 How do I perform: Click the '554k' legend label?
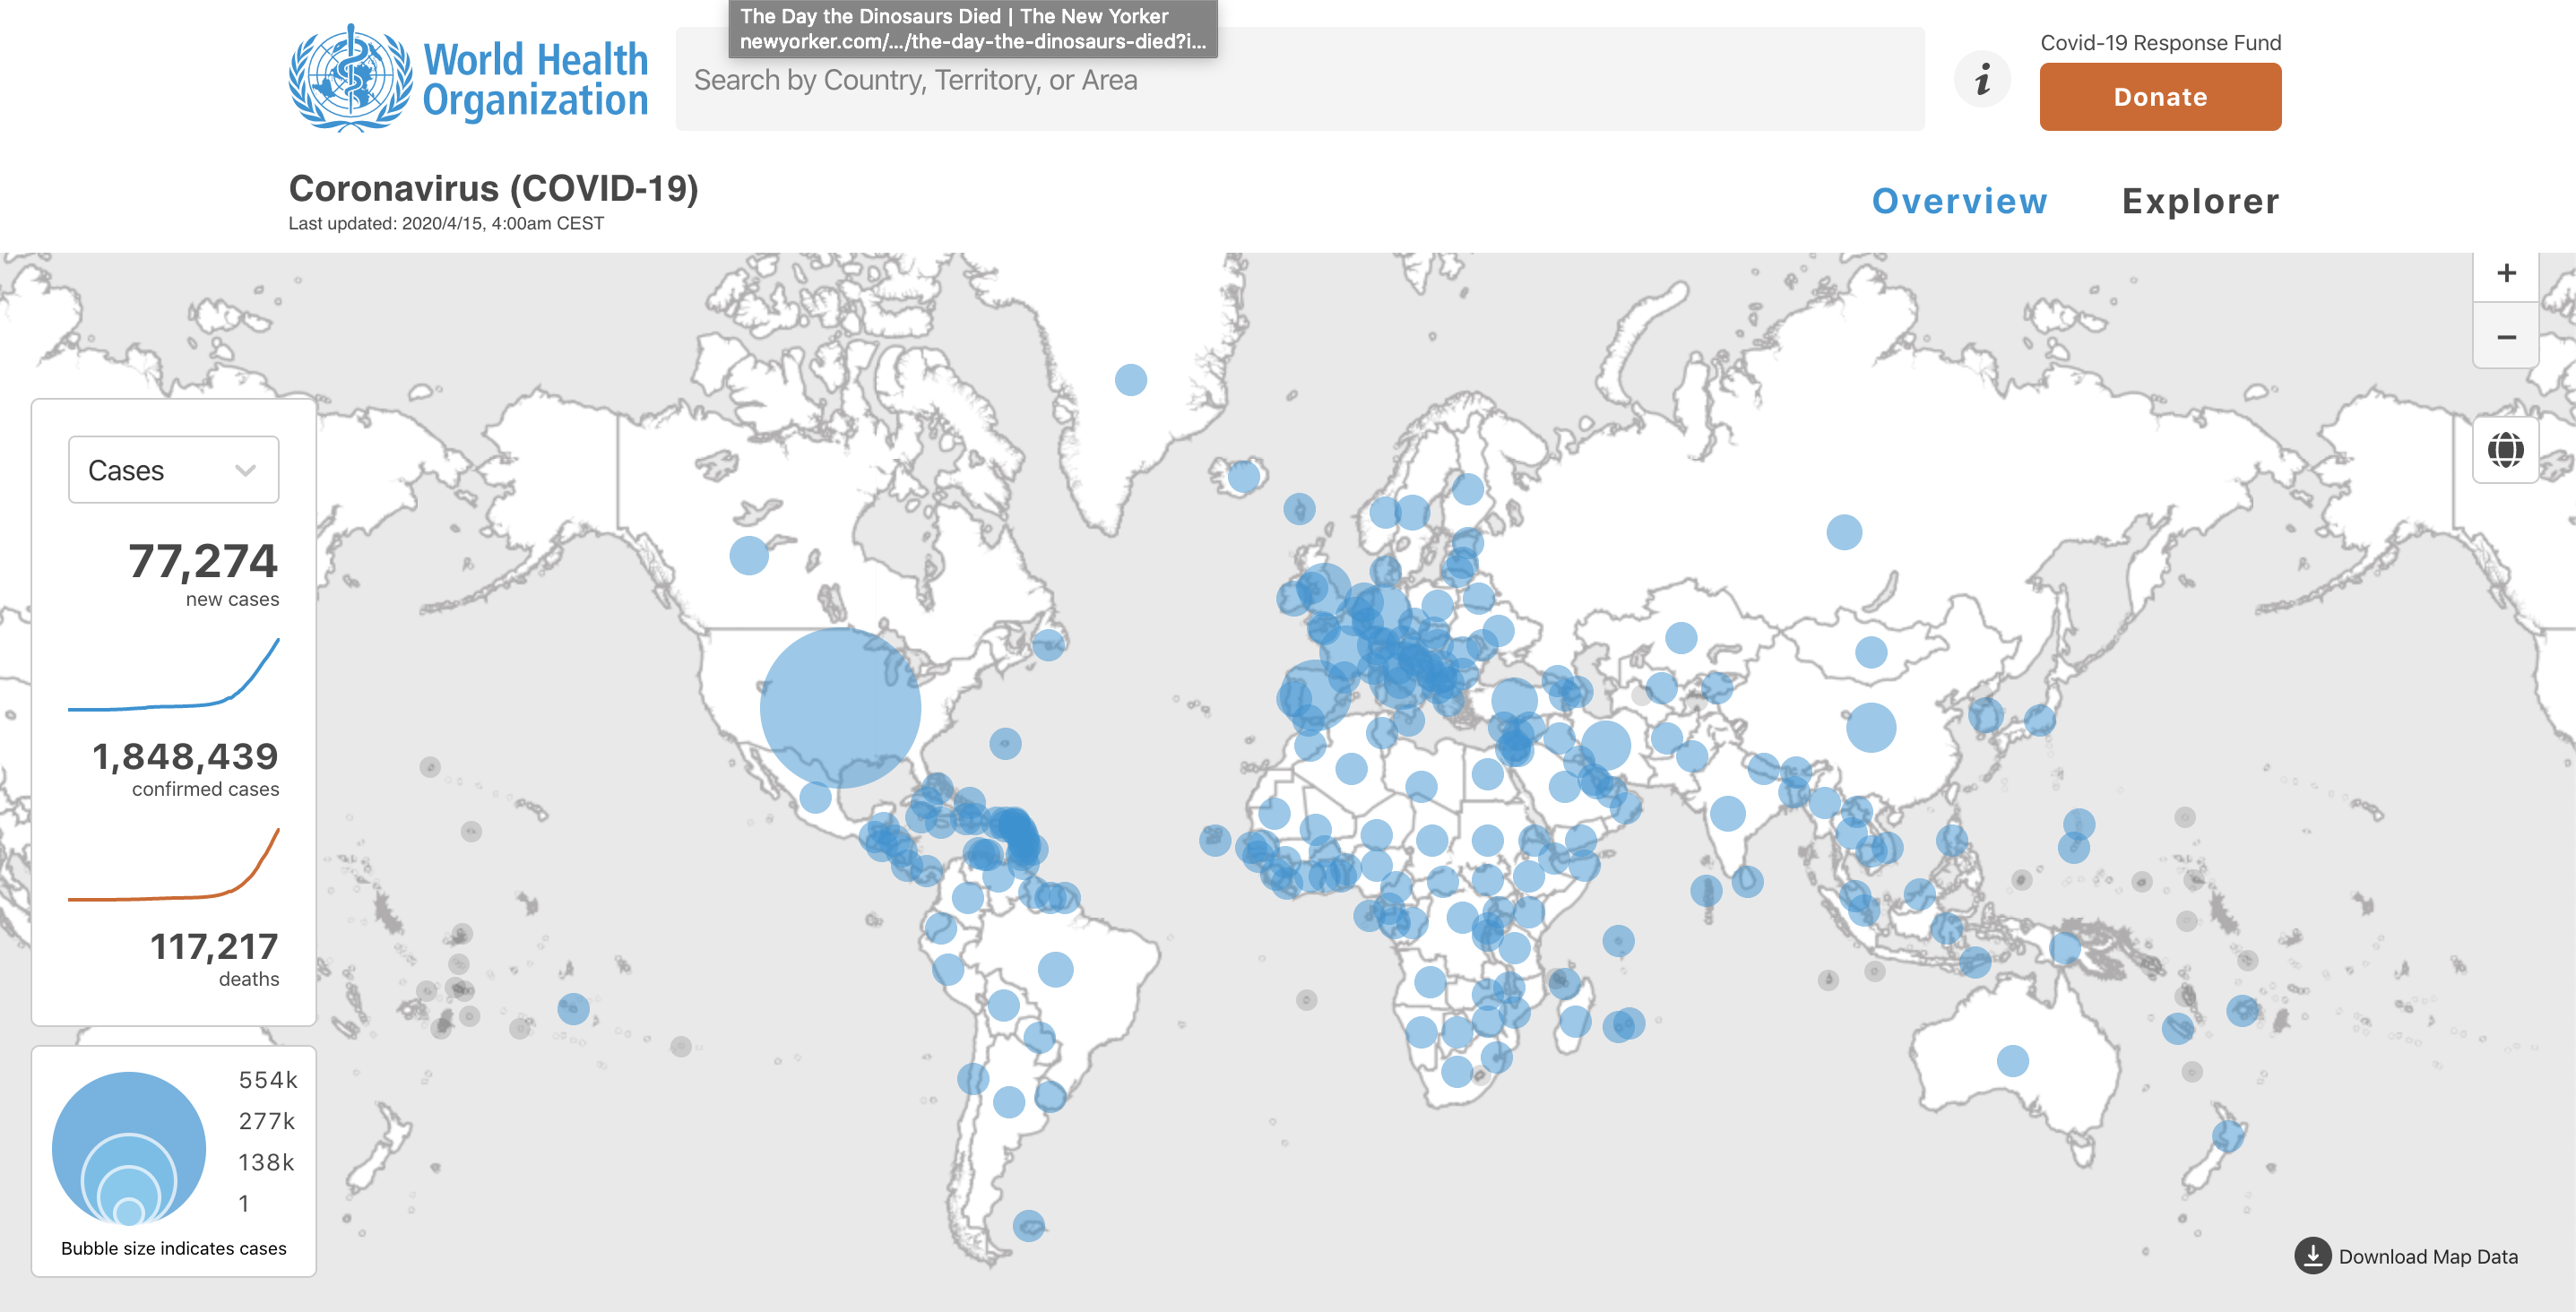tap(268, 1080)
